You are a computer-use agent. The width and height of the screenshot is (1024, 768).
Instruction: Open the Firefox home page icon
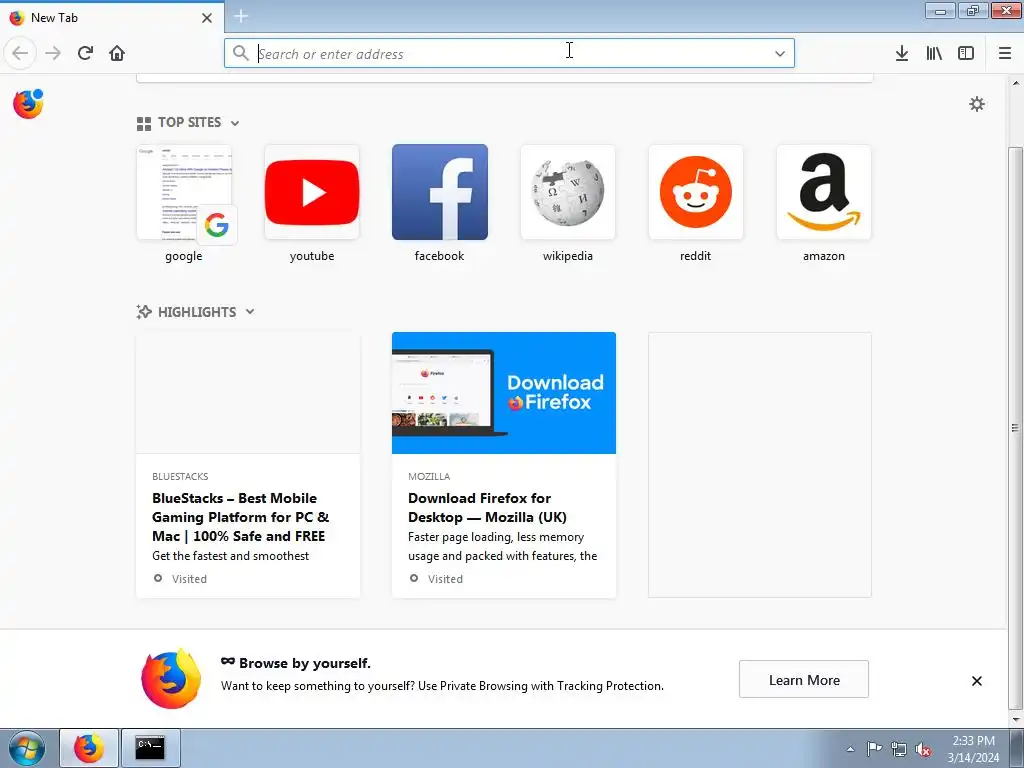coord(117,53)
